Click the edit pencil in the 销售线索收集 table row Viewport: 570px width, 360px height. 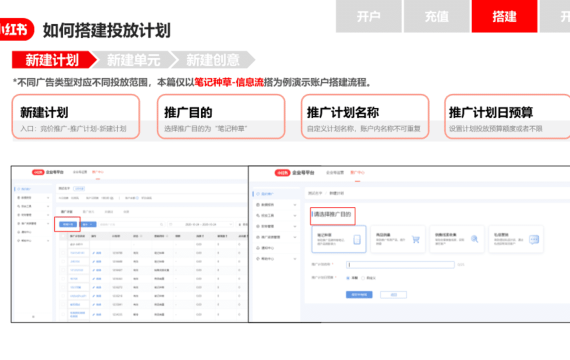(94, 270)
